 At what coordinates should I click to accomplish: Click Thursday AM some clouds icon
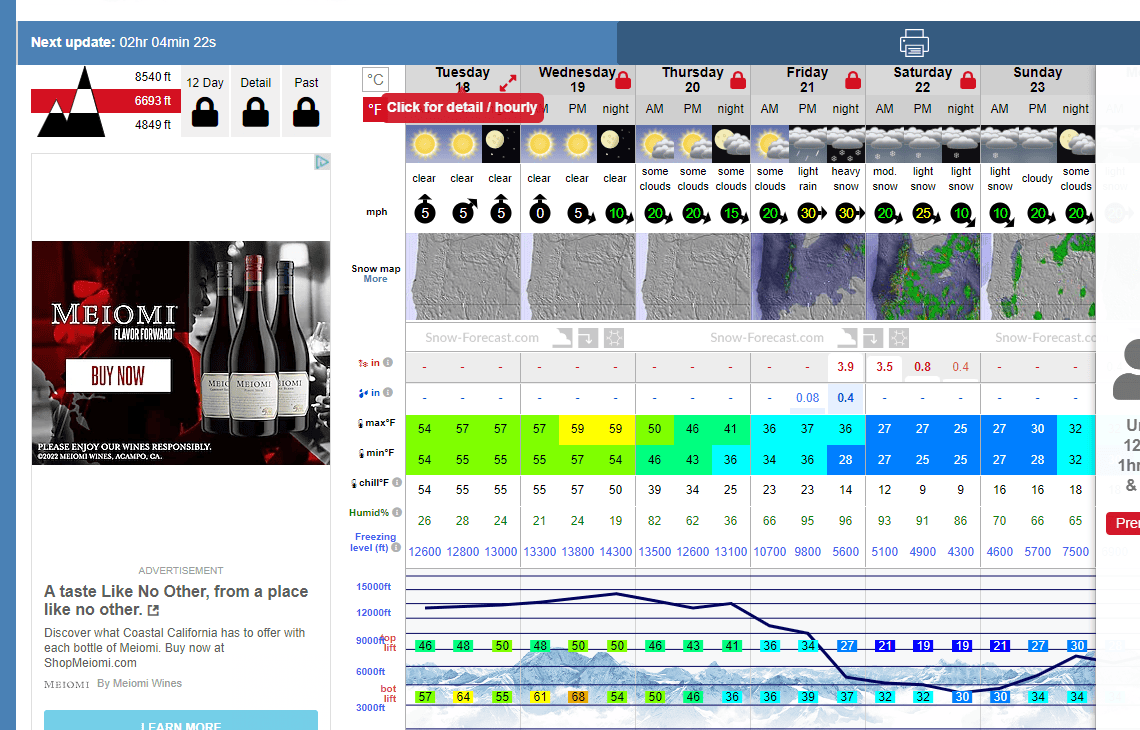click(x=654, y=144)
